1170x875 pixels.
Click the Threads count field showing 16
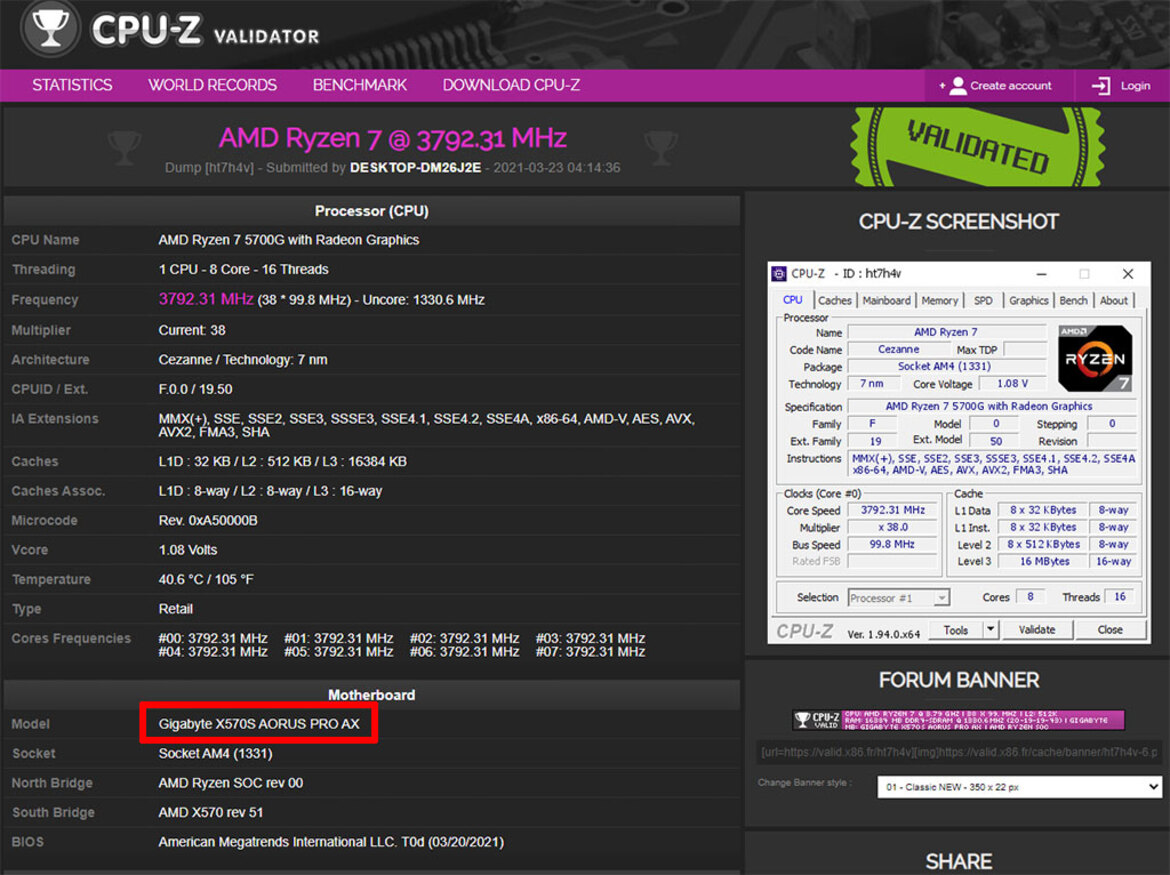pyautogui.click(x=1119, y=597)
